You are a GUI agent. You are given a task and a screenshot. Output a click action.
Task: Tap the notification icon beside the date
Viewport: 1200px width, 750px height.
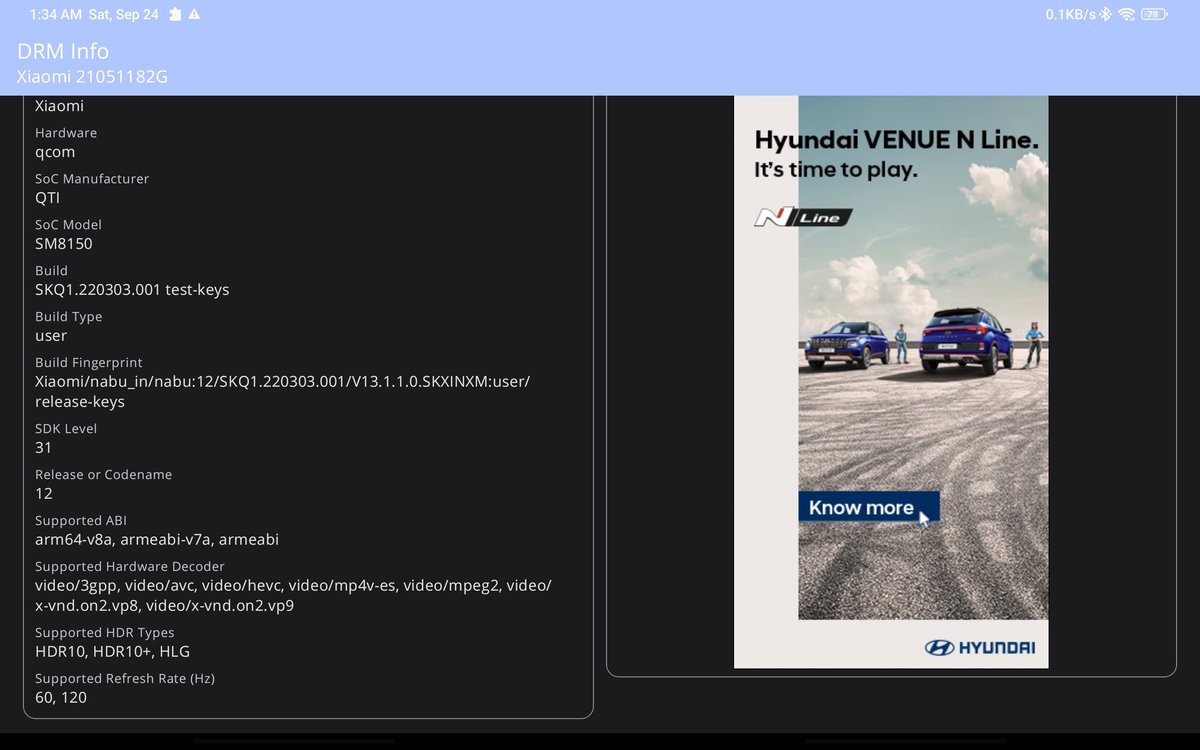click(x=175, y=14)
